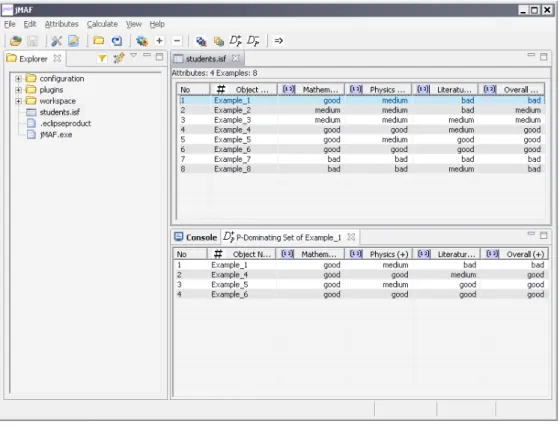Screen dimensions: 560x427
Task: Click the D- P-dominated set toolbar icon
Action: (x=253, y=41)
